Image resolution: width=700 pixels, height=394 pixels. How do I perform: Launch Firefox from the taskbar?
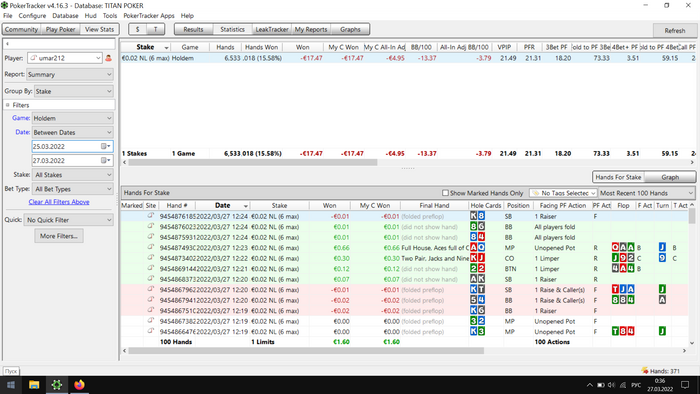point(79,385)
